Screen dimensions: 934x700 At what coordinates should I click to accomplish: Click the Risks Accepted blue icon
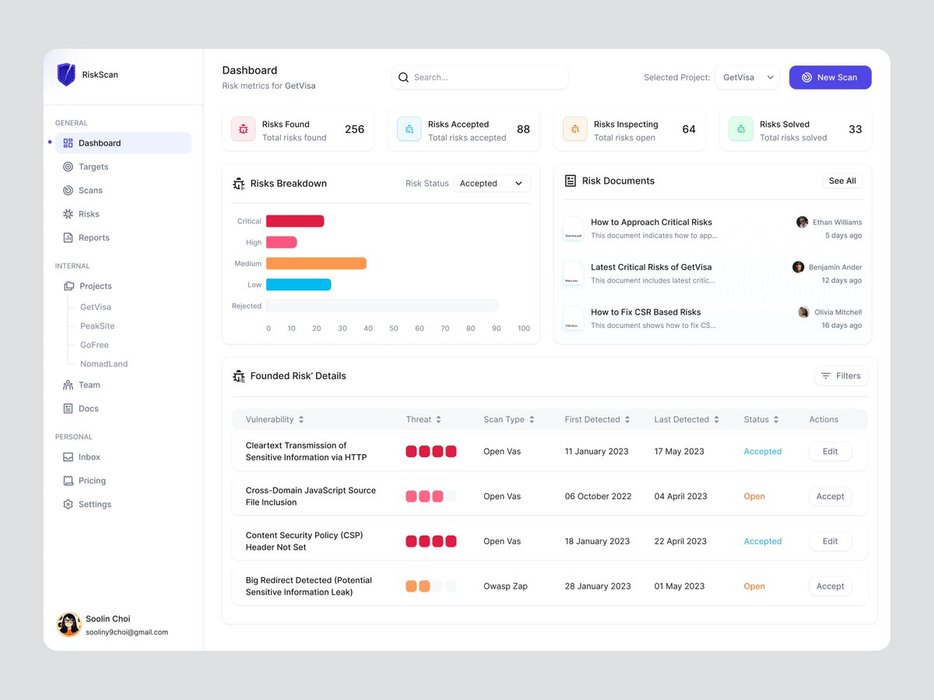(x=408, y=129)
